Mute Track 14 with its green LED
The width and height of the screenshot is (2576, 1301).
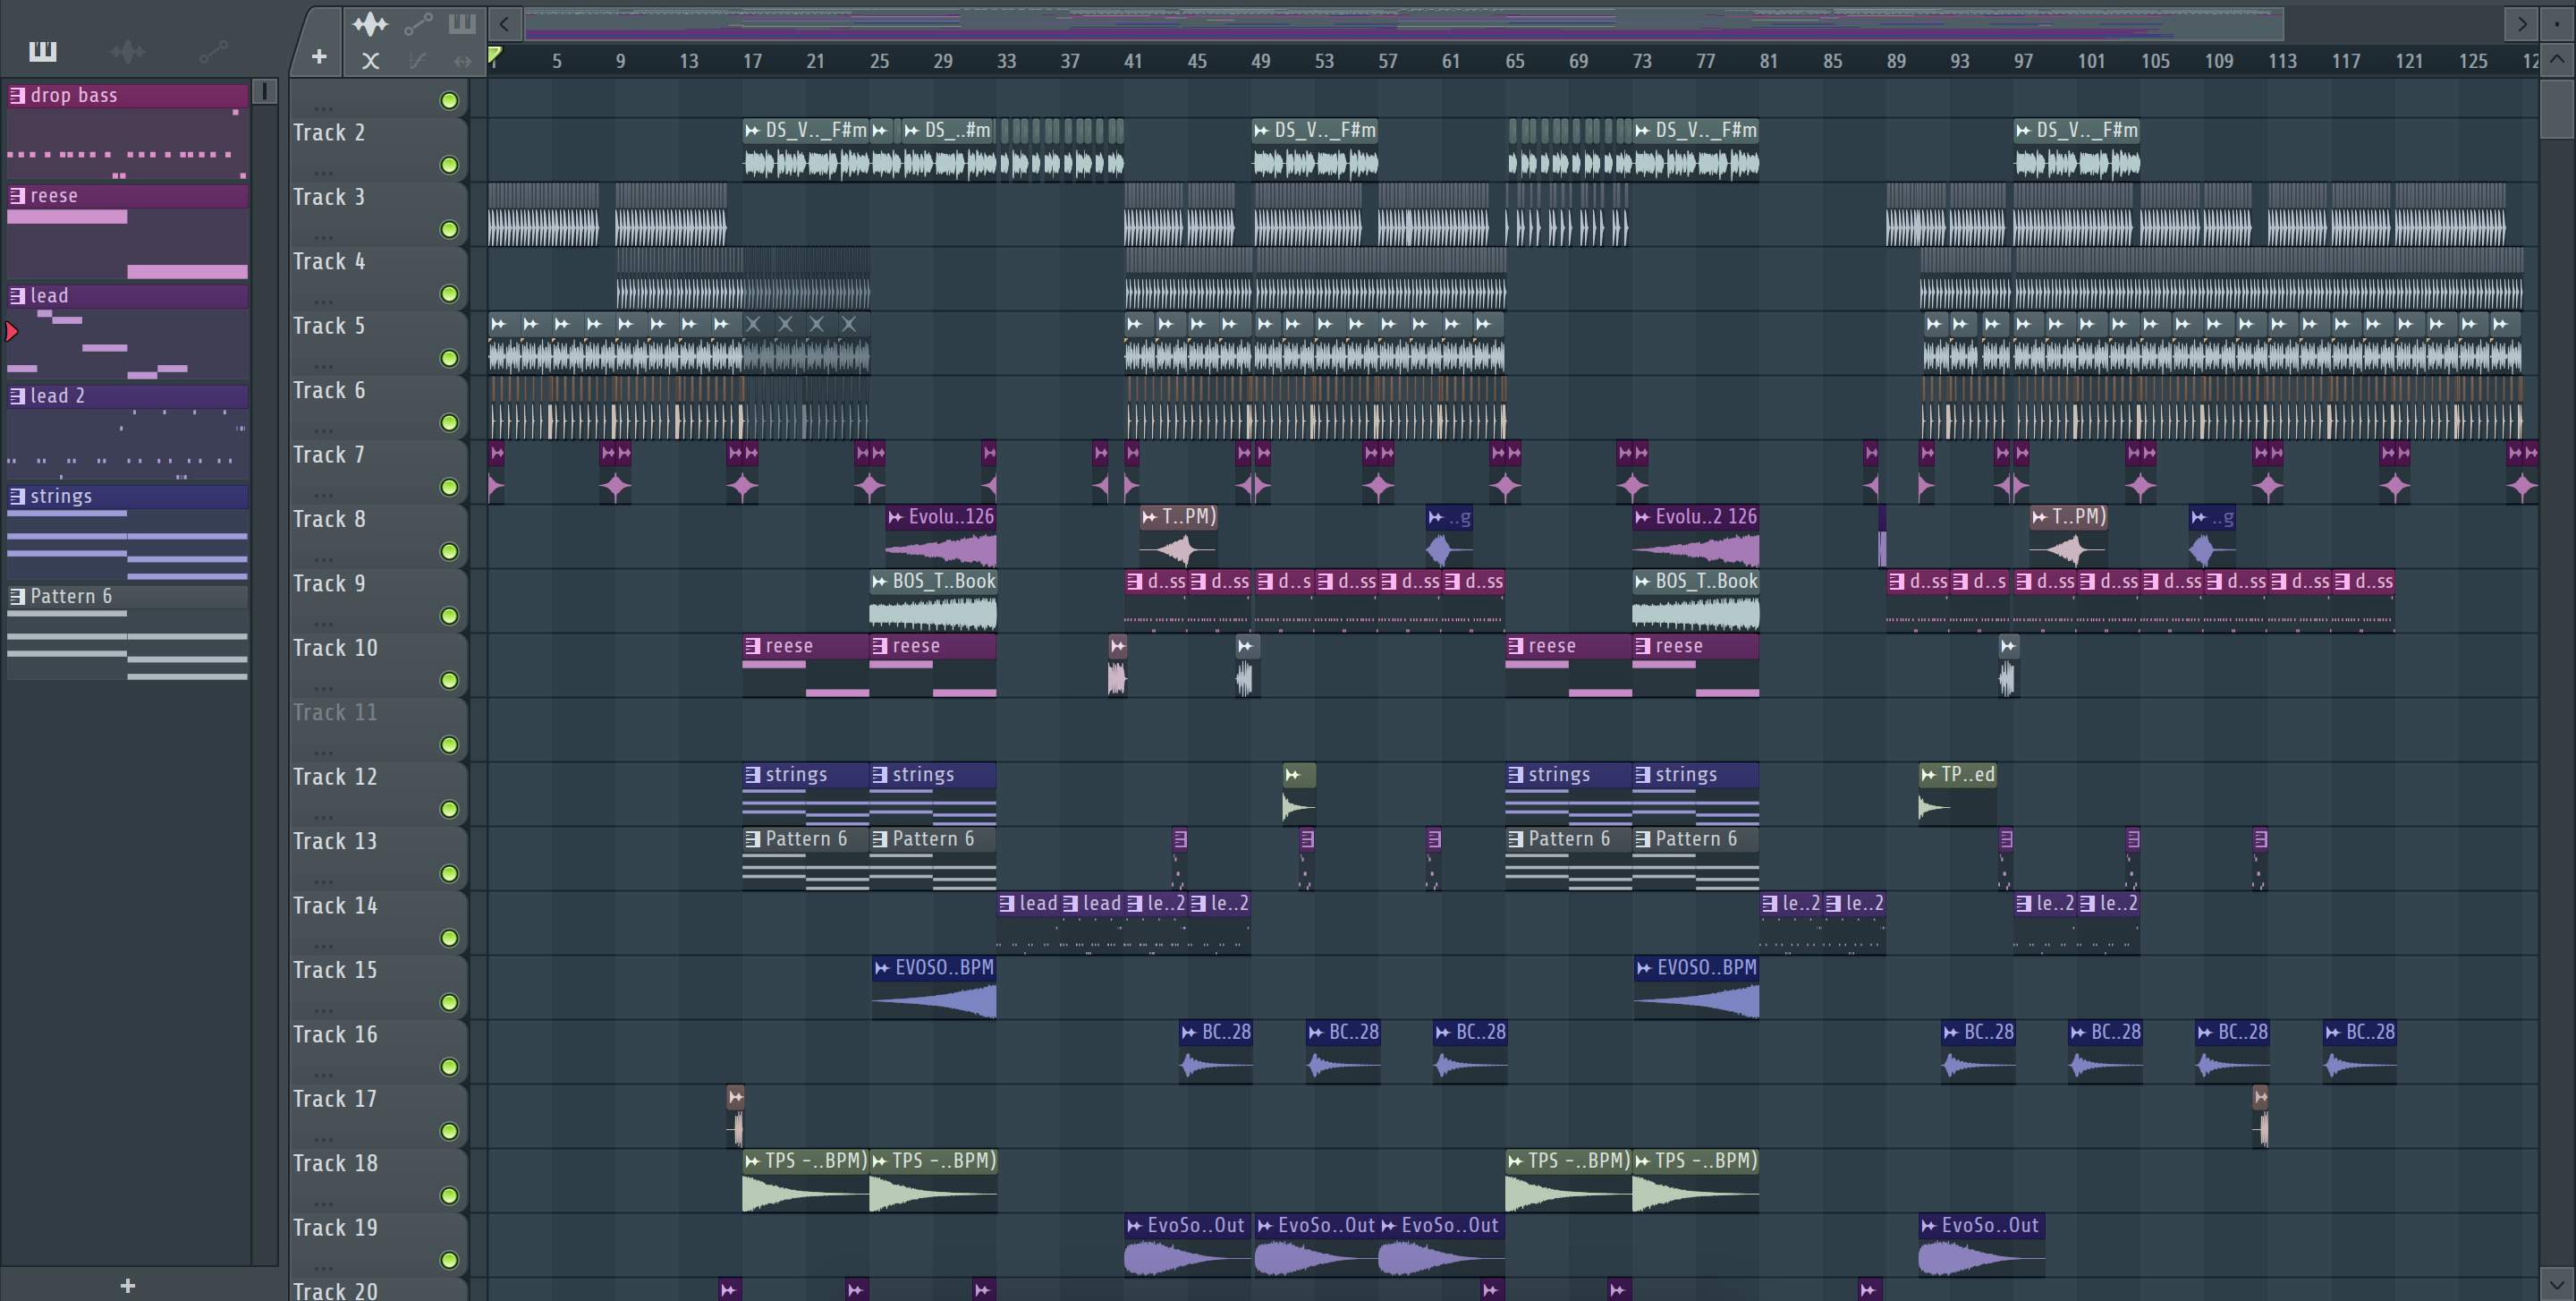coord(449,938)
